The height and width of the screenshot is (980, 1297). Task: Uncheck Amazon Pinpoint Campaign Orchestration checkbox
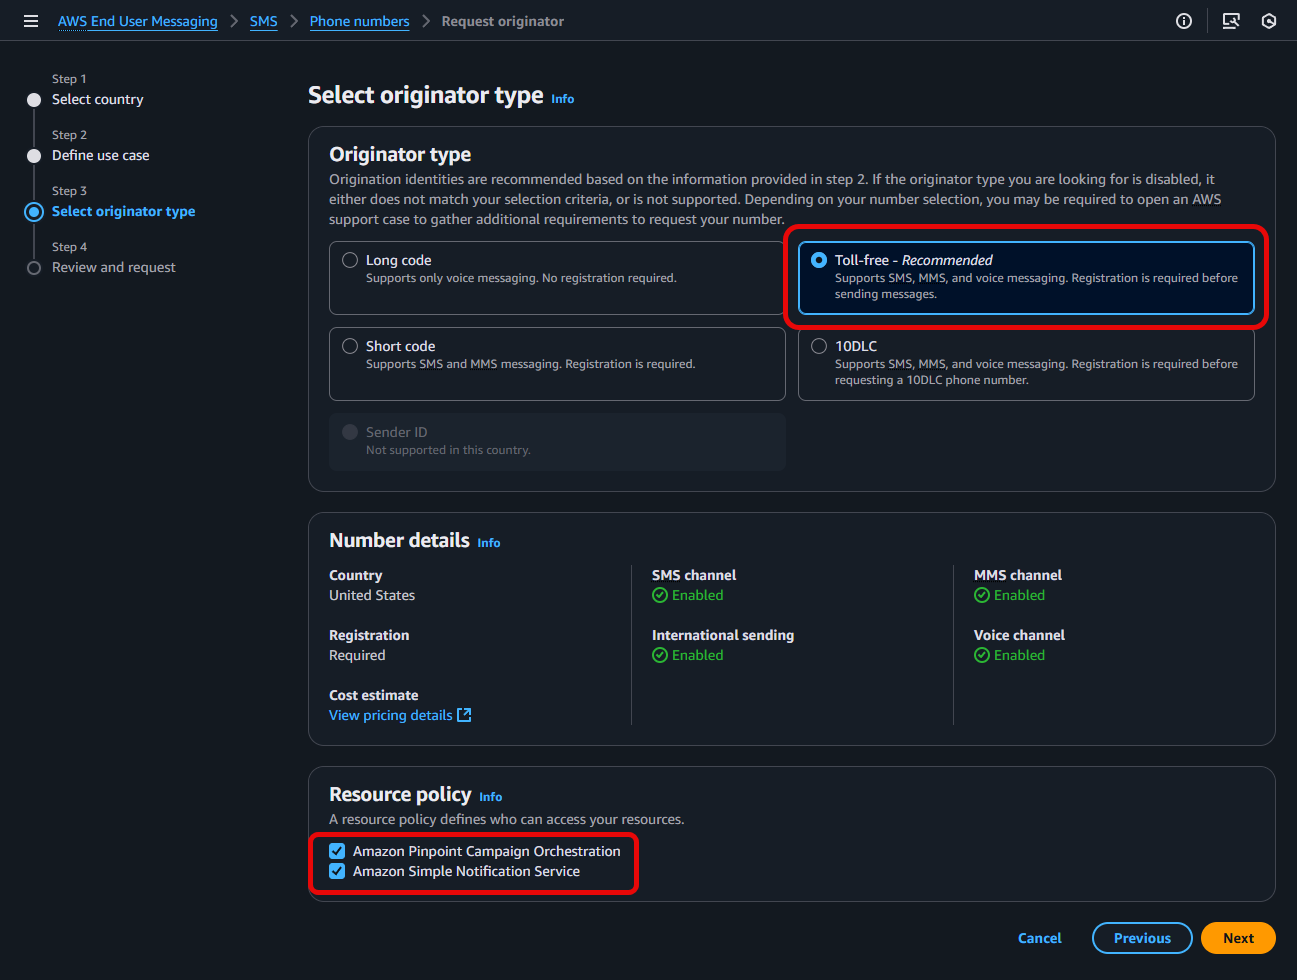point(338,851)
